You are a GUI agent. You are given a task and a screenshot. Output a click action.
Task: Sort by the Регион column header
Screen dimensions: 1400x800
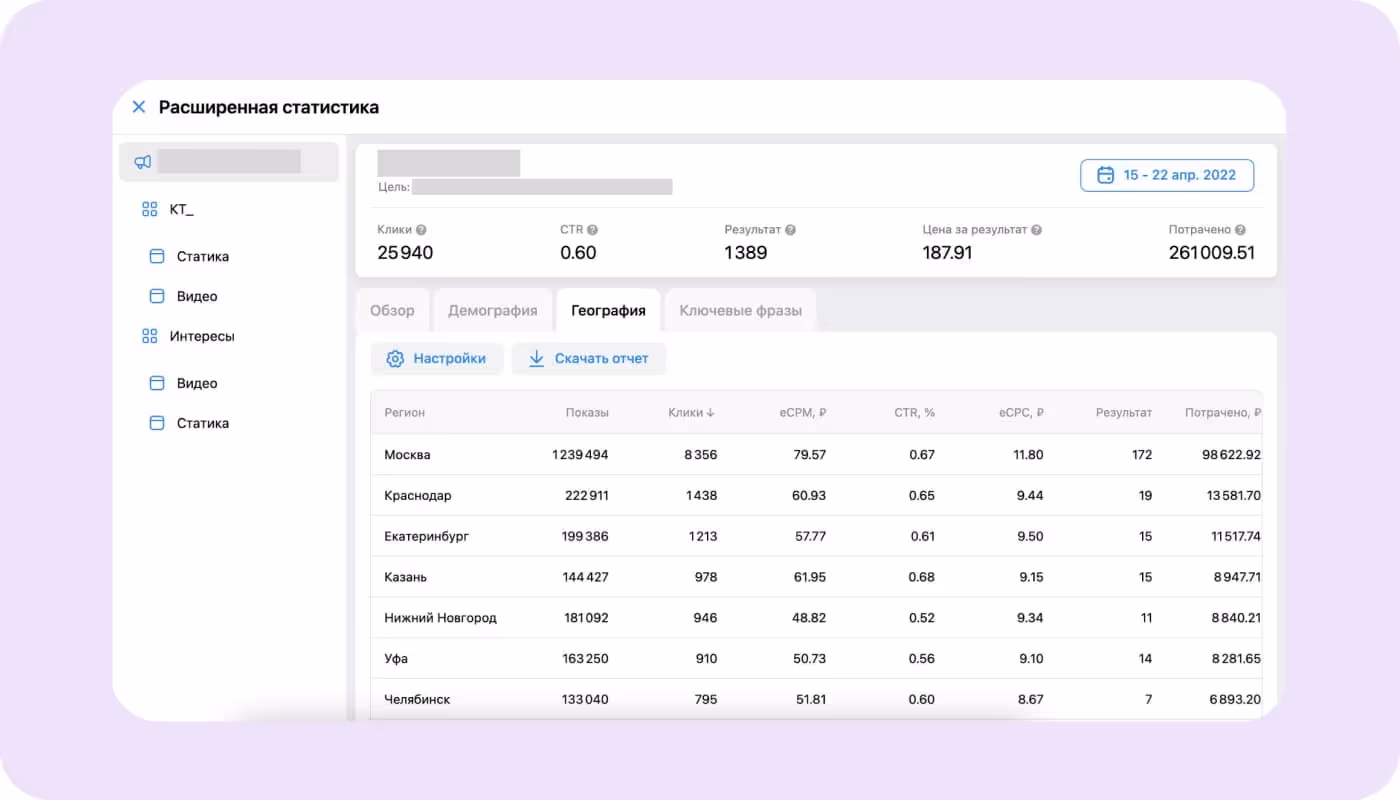(404, 413)
